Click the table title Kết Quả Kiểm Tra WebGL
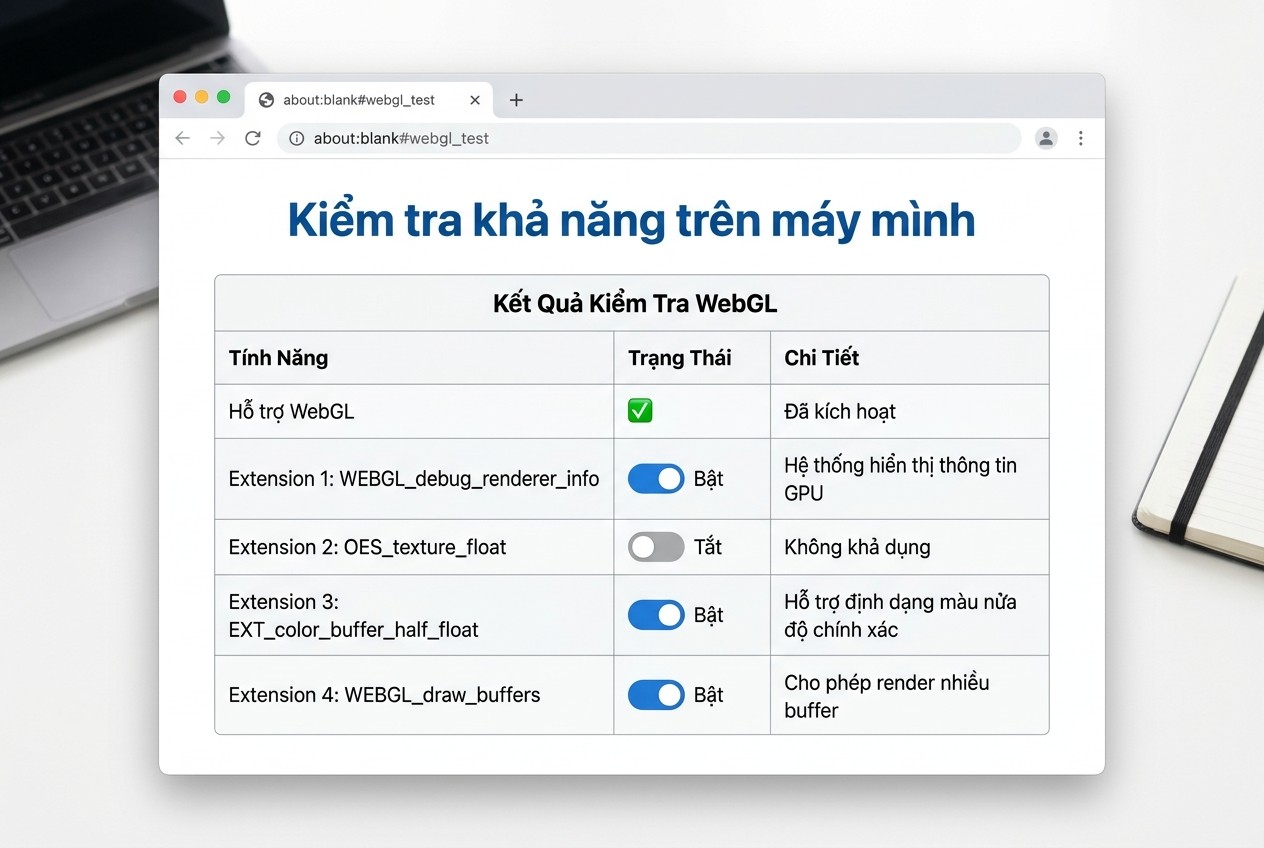1264x848 pixels. 635,304
